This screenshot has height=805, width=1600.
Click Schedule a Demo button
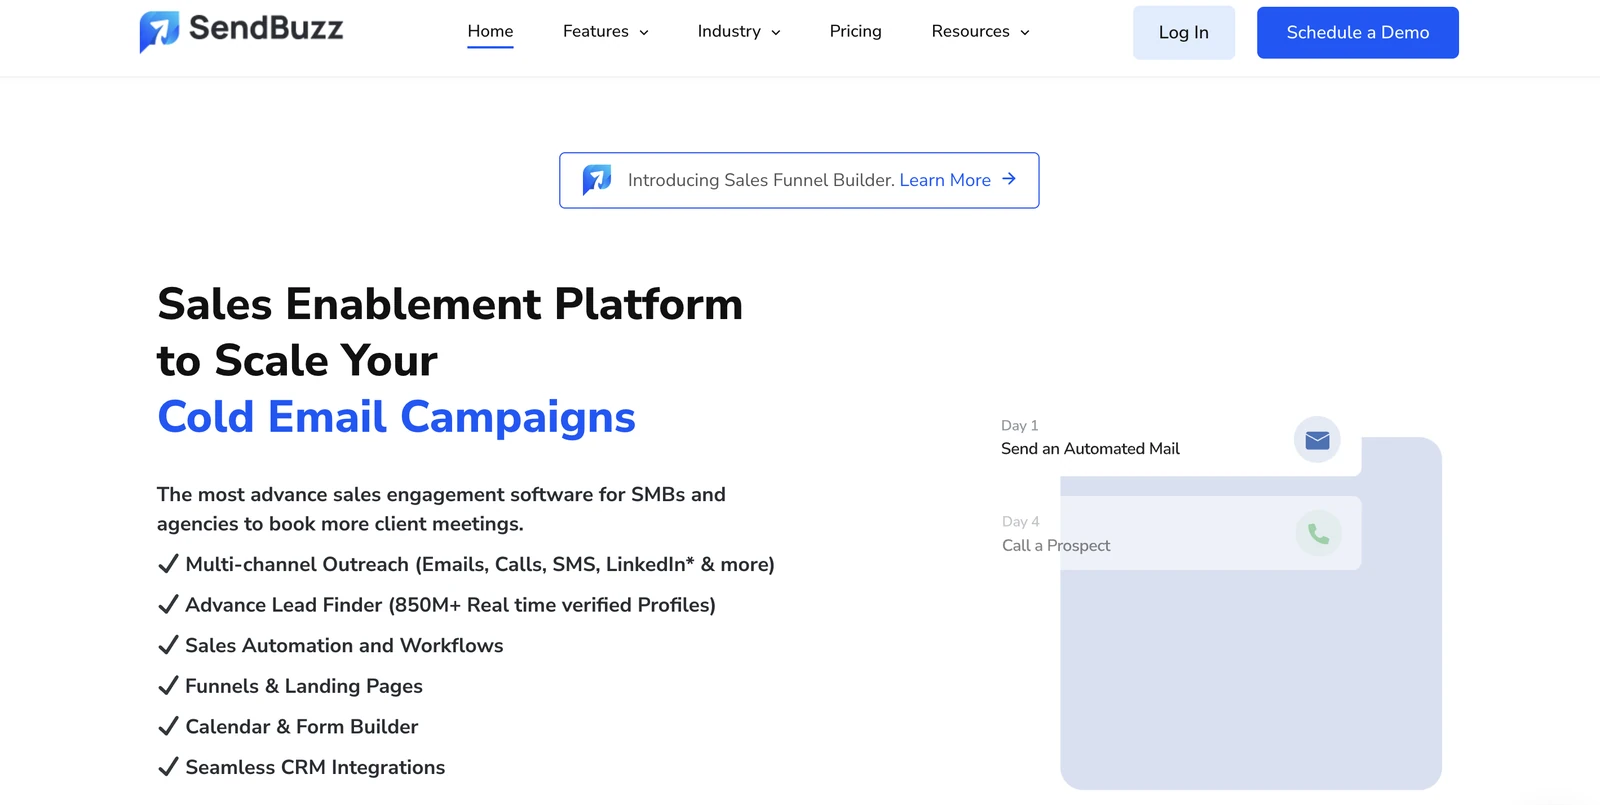tap(1358, 32)
